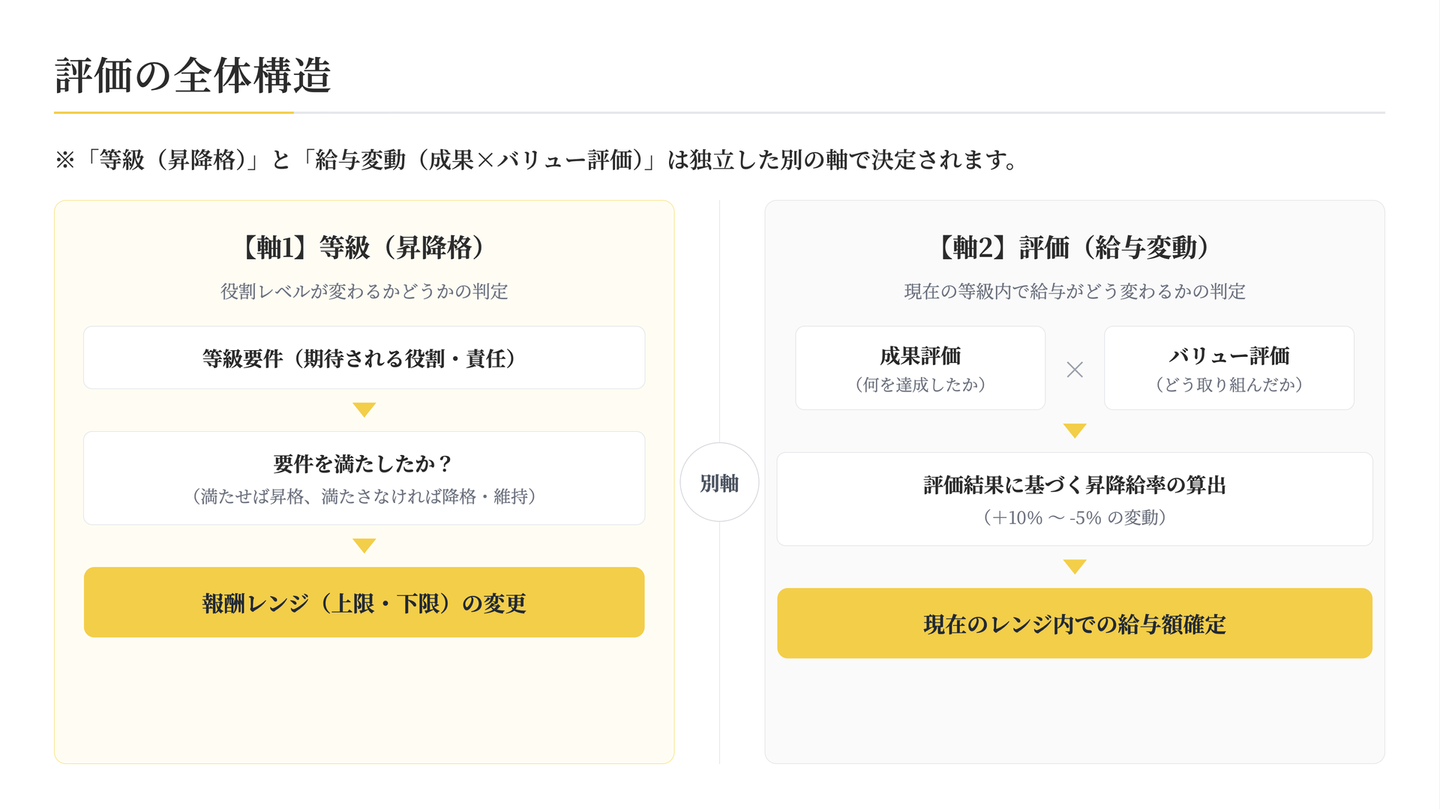Click the arrow below 等級要件 box
The height and width of the screenshot is (809, 1440).
pyautogui.click(x=364, y=410)
